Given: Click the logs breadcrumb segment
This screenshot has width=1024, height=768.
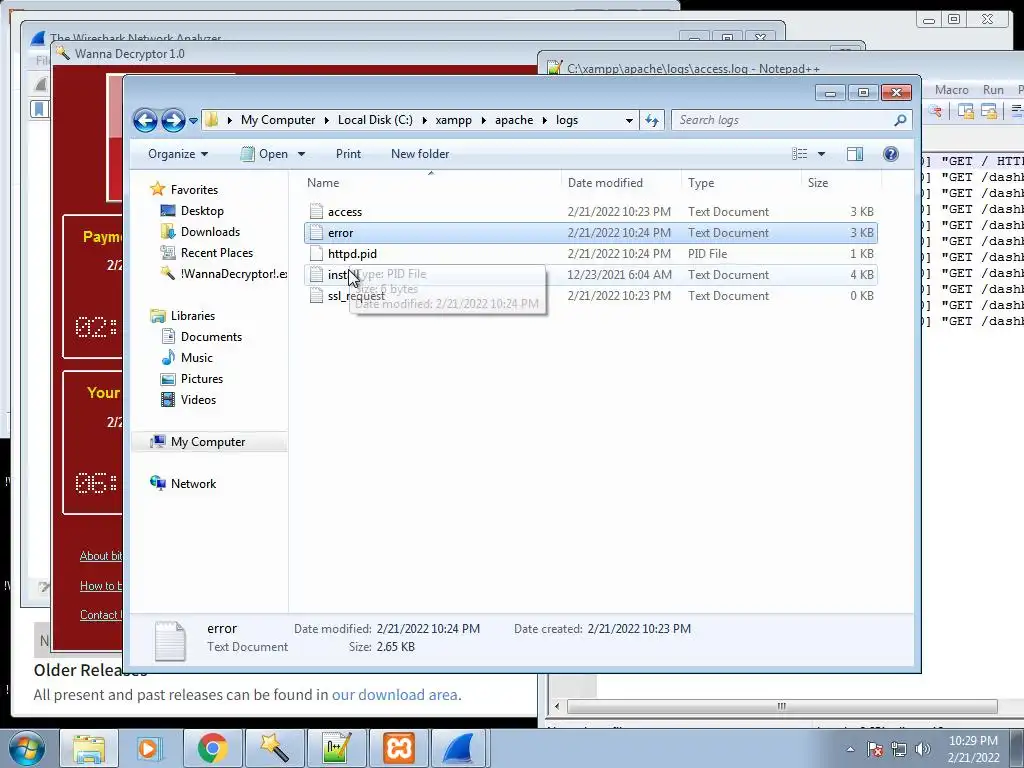Looking at the screenshot, I should pos(567,120).
